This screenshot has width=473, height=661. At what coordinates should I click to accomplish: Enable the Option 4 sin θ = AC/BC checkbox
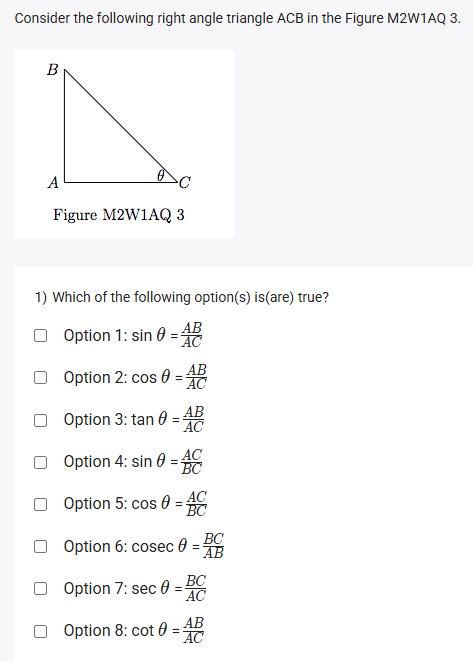40,462
